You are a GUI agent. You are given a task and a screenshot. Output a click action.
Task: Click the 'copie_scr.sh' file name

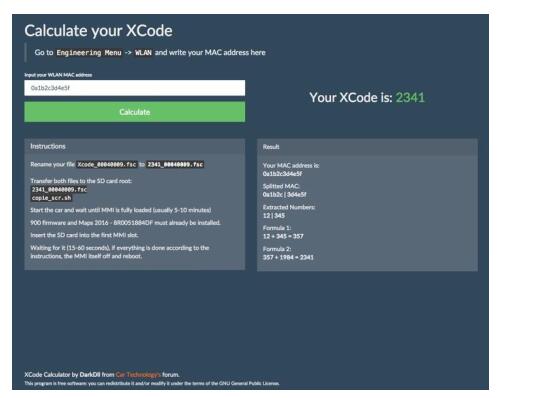click(x=51, y=198)
